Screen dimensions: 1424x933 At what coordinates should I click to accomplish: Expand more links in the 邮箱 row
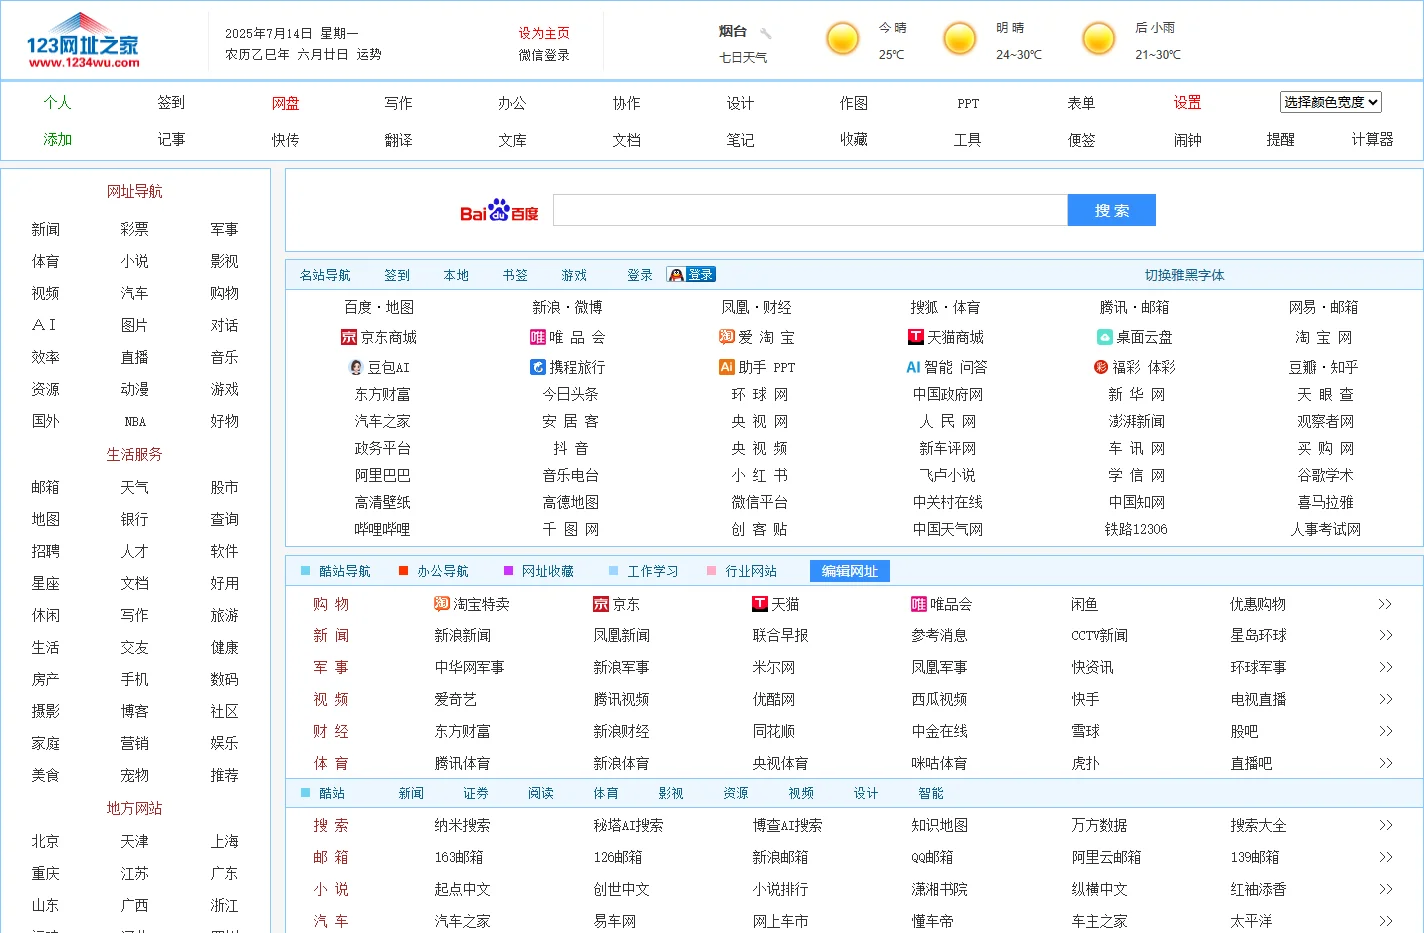[x=1385, y=857]
